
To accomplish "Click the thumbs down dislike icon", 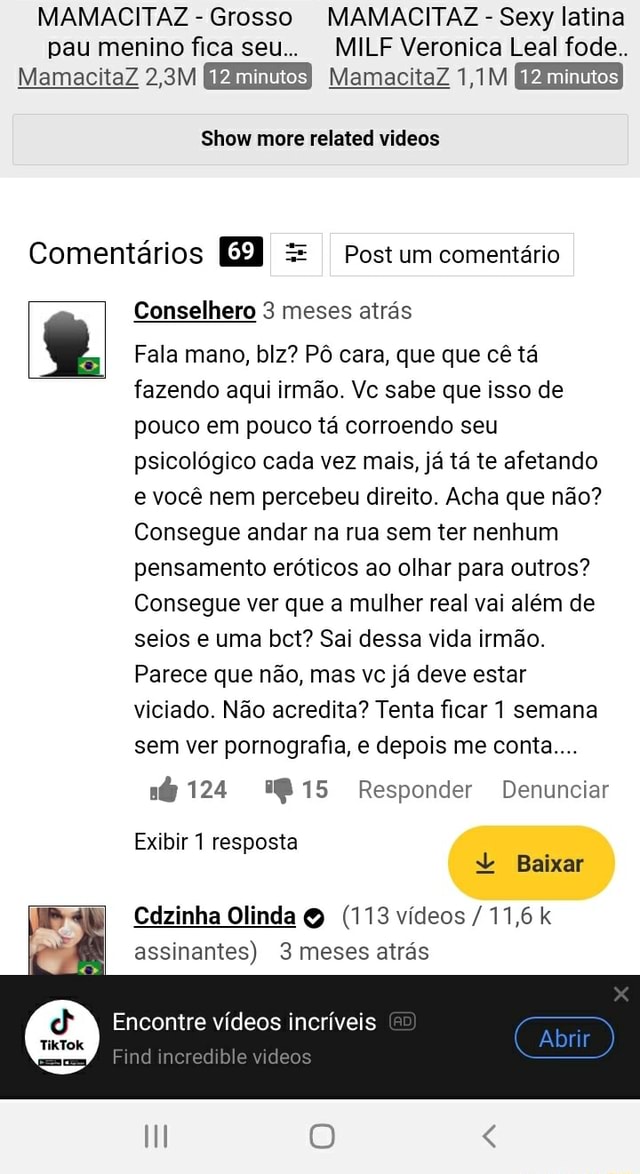I will [x=277, y=791].
